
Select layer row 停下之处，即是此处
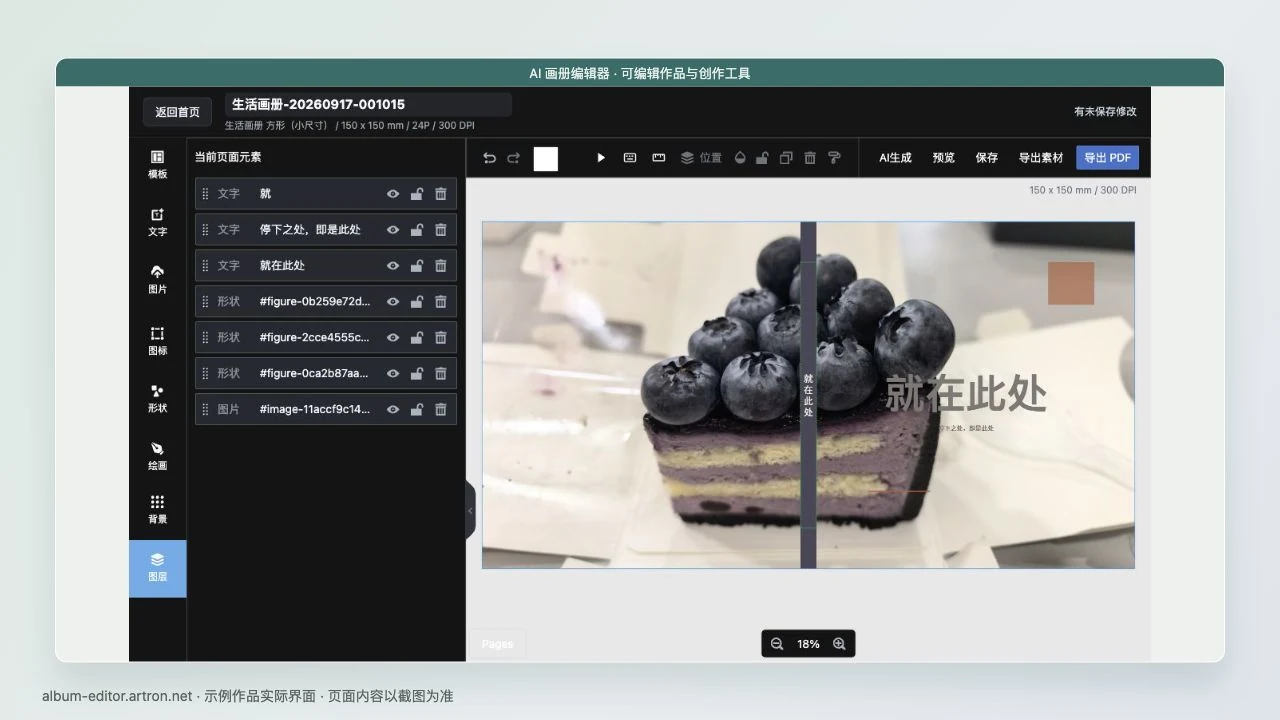(326, 229)
